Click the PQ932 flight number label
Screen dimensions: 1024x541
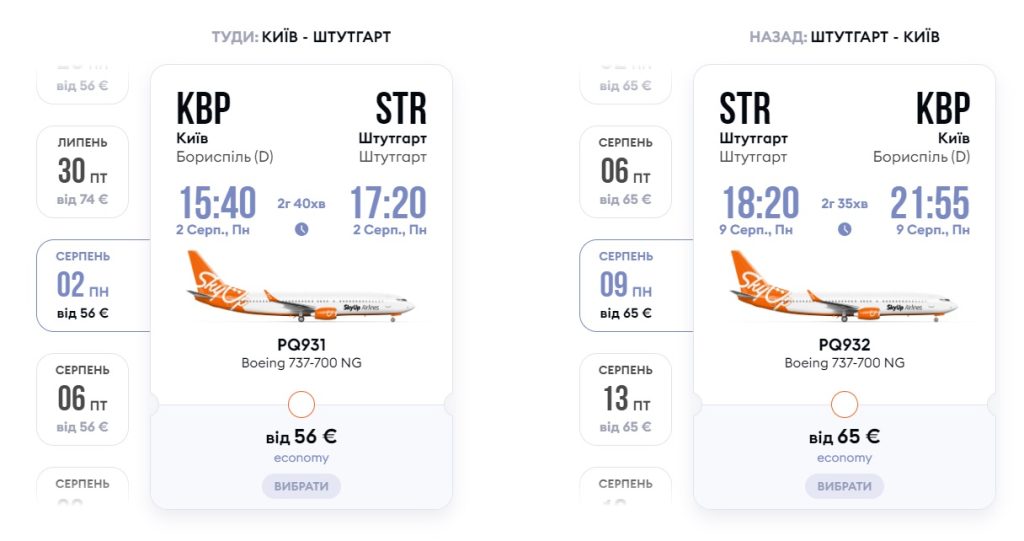845,345
